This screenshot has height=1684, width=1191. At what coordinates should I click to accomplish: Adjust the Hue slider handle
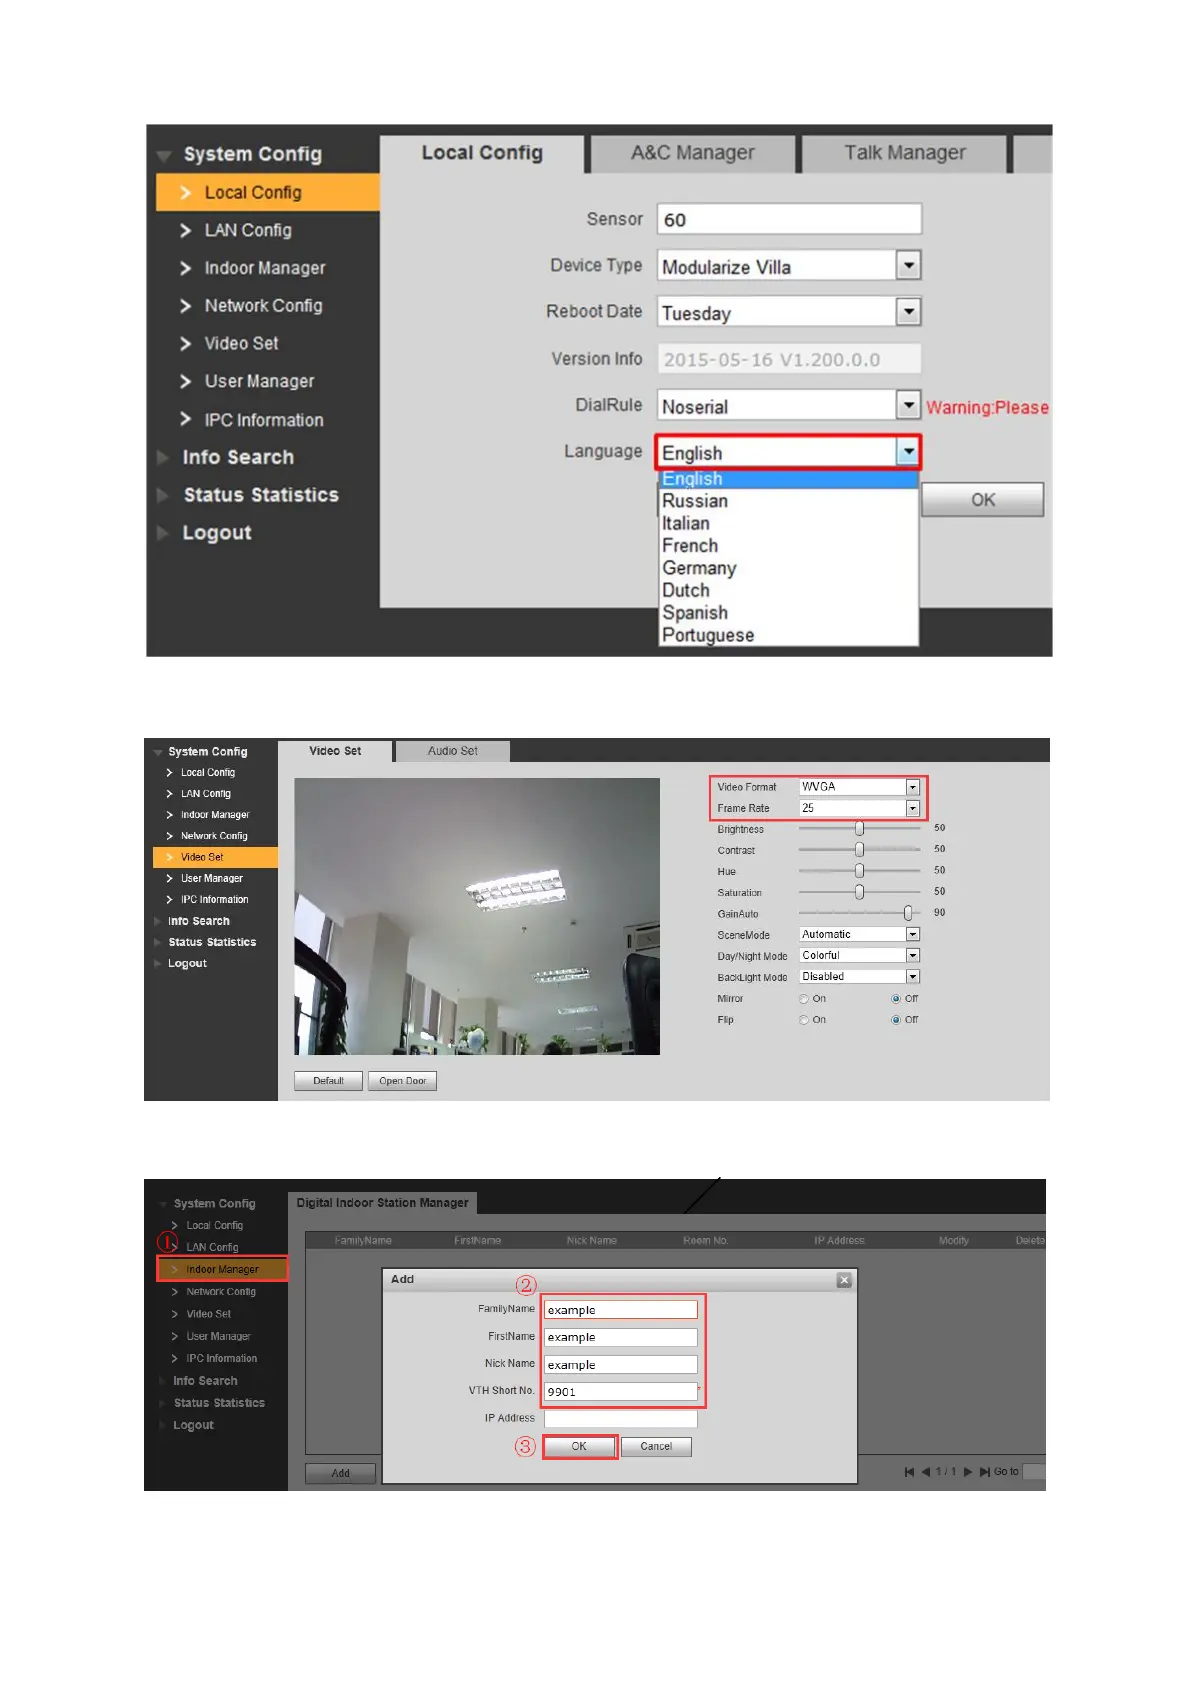859,870
